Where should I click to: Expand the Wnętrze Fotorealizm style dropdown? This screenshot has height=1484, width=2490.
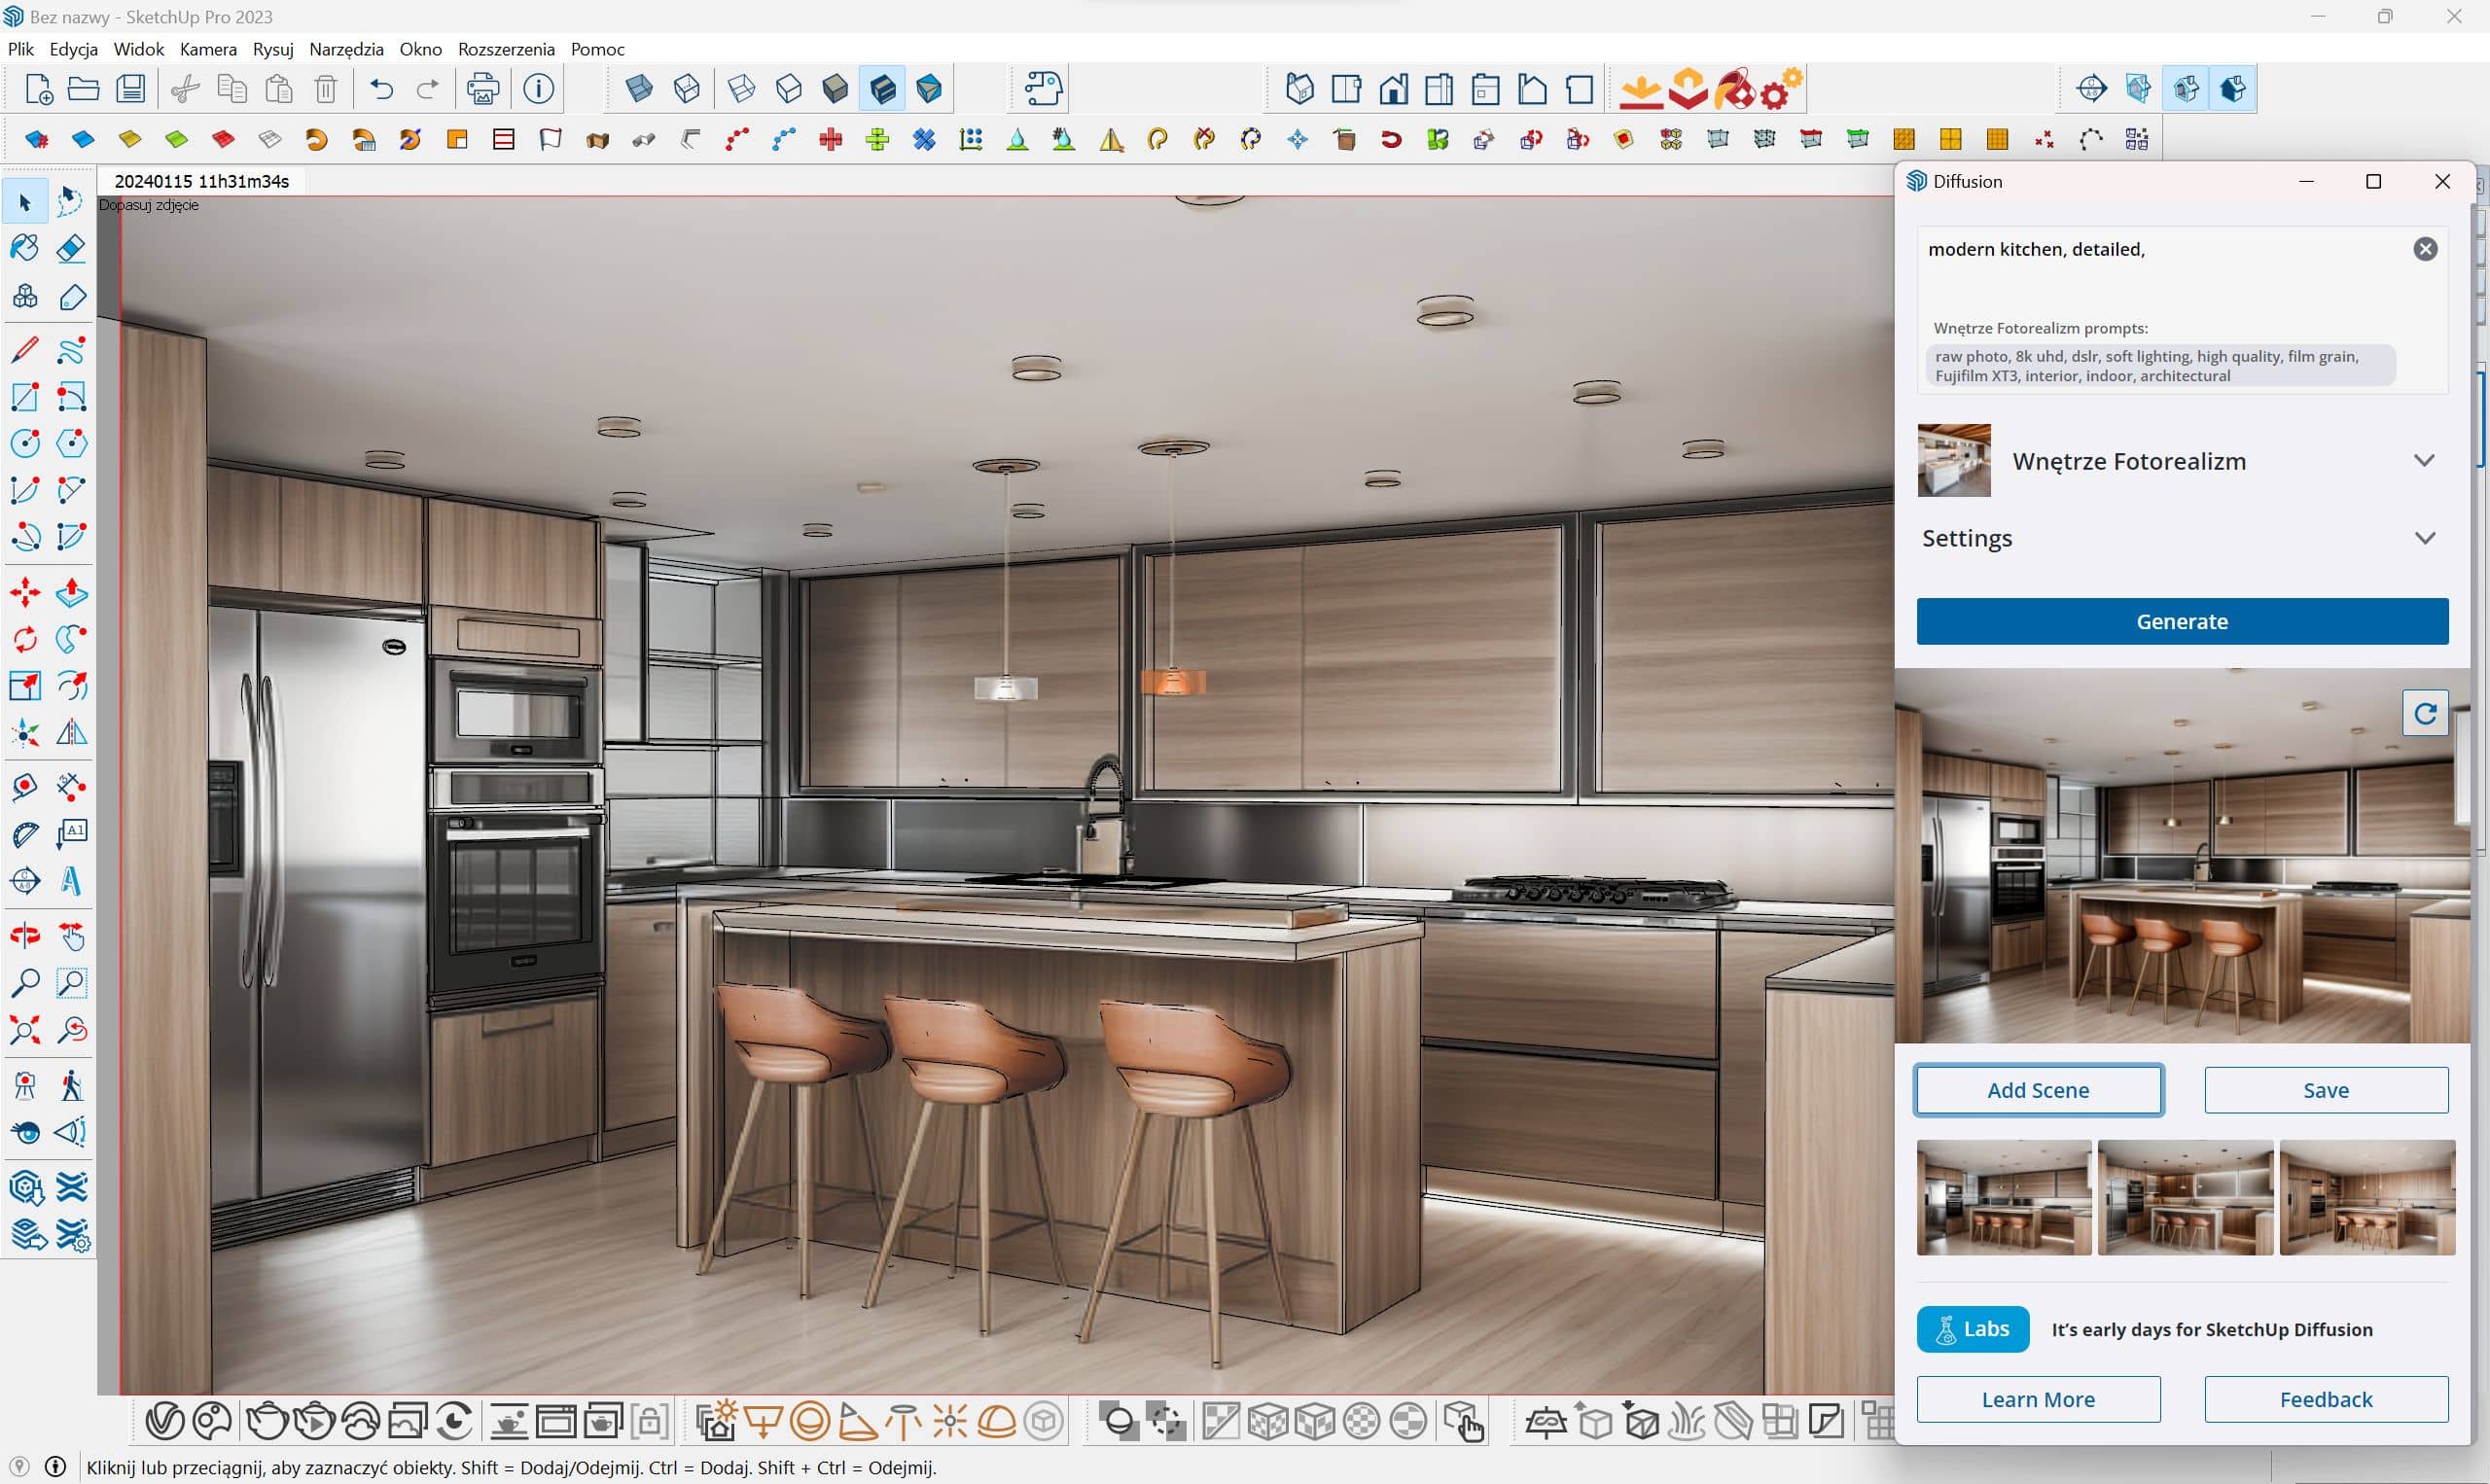(2423, 461)
